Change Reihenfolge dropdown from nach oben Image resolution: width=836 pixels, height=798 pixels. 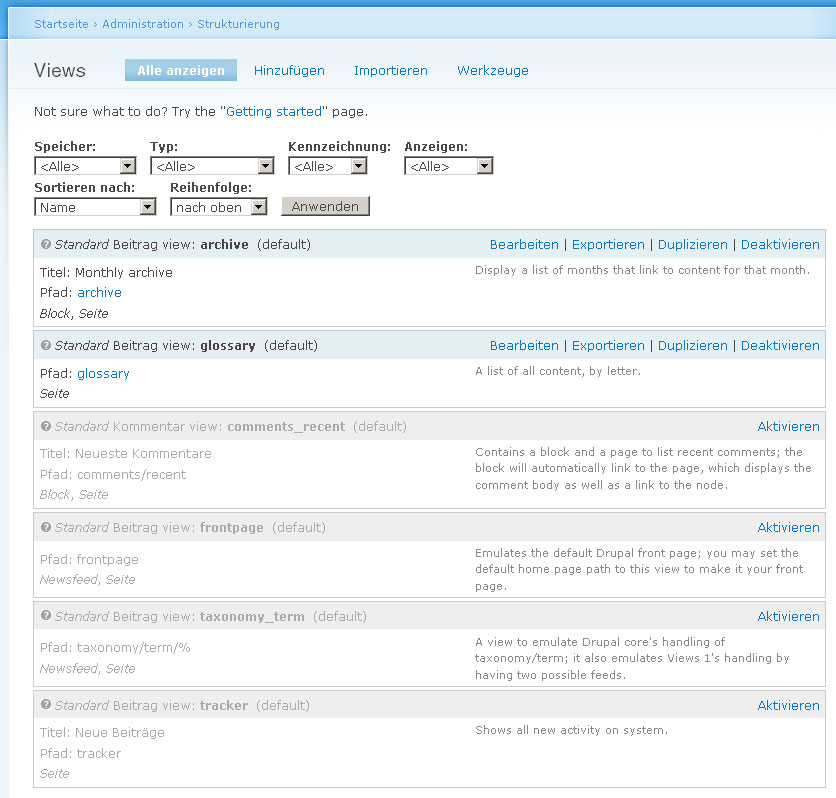pyautogui.click(x=219, y=207)
